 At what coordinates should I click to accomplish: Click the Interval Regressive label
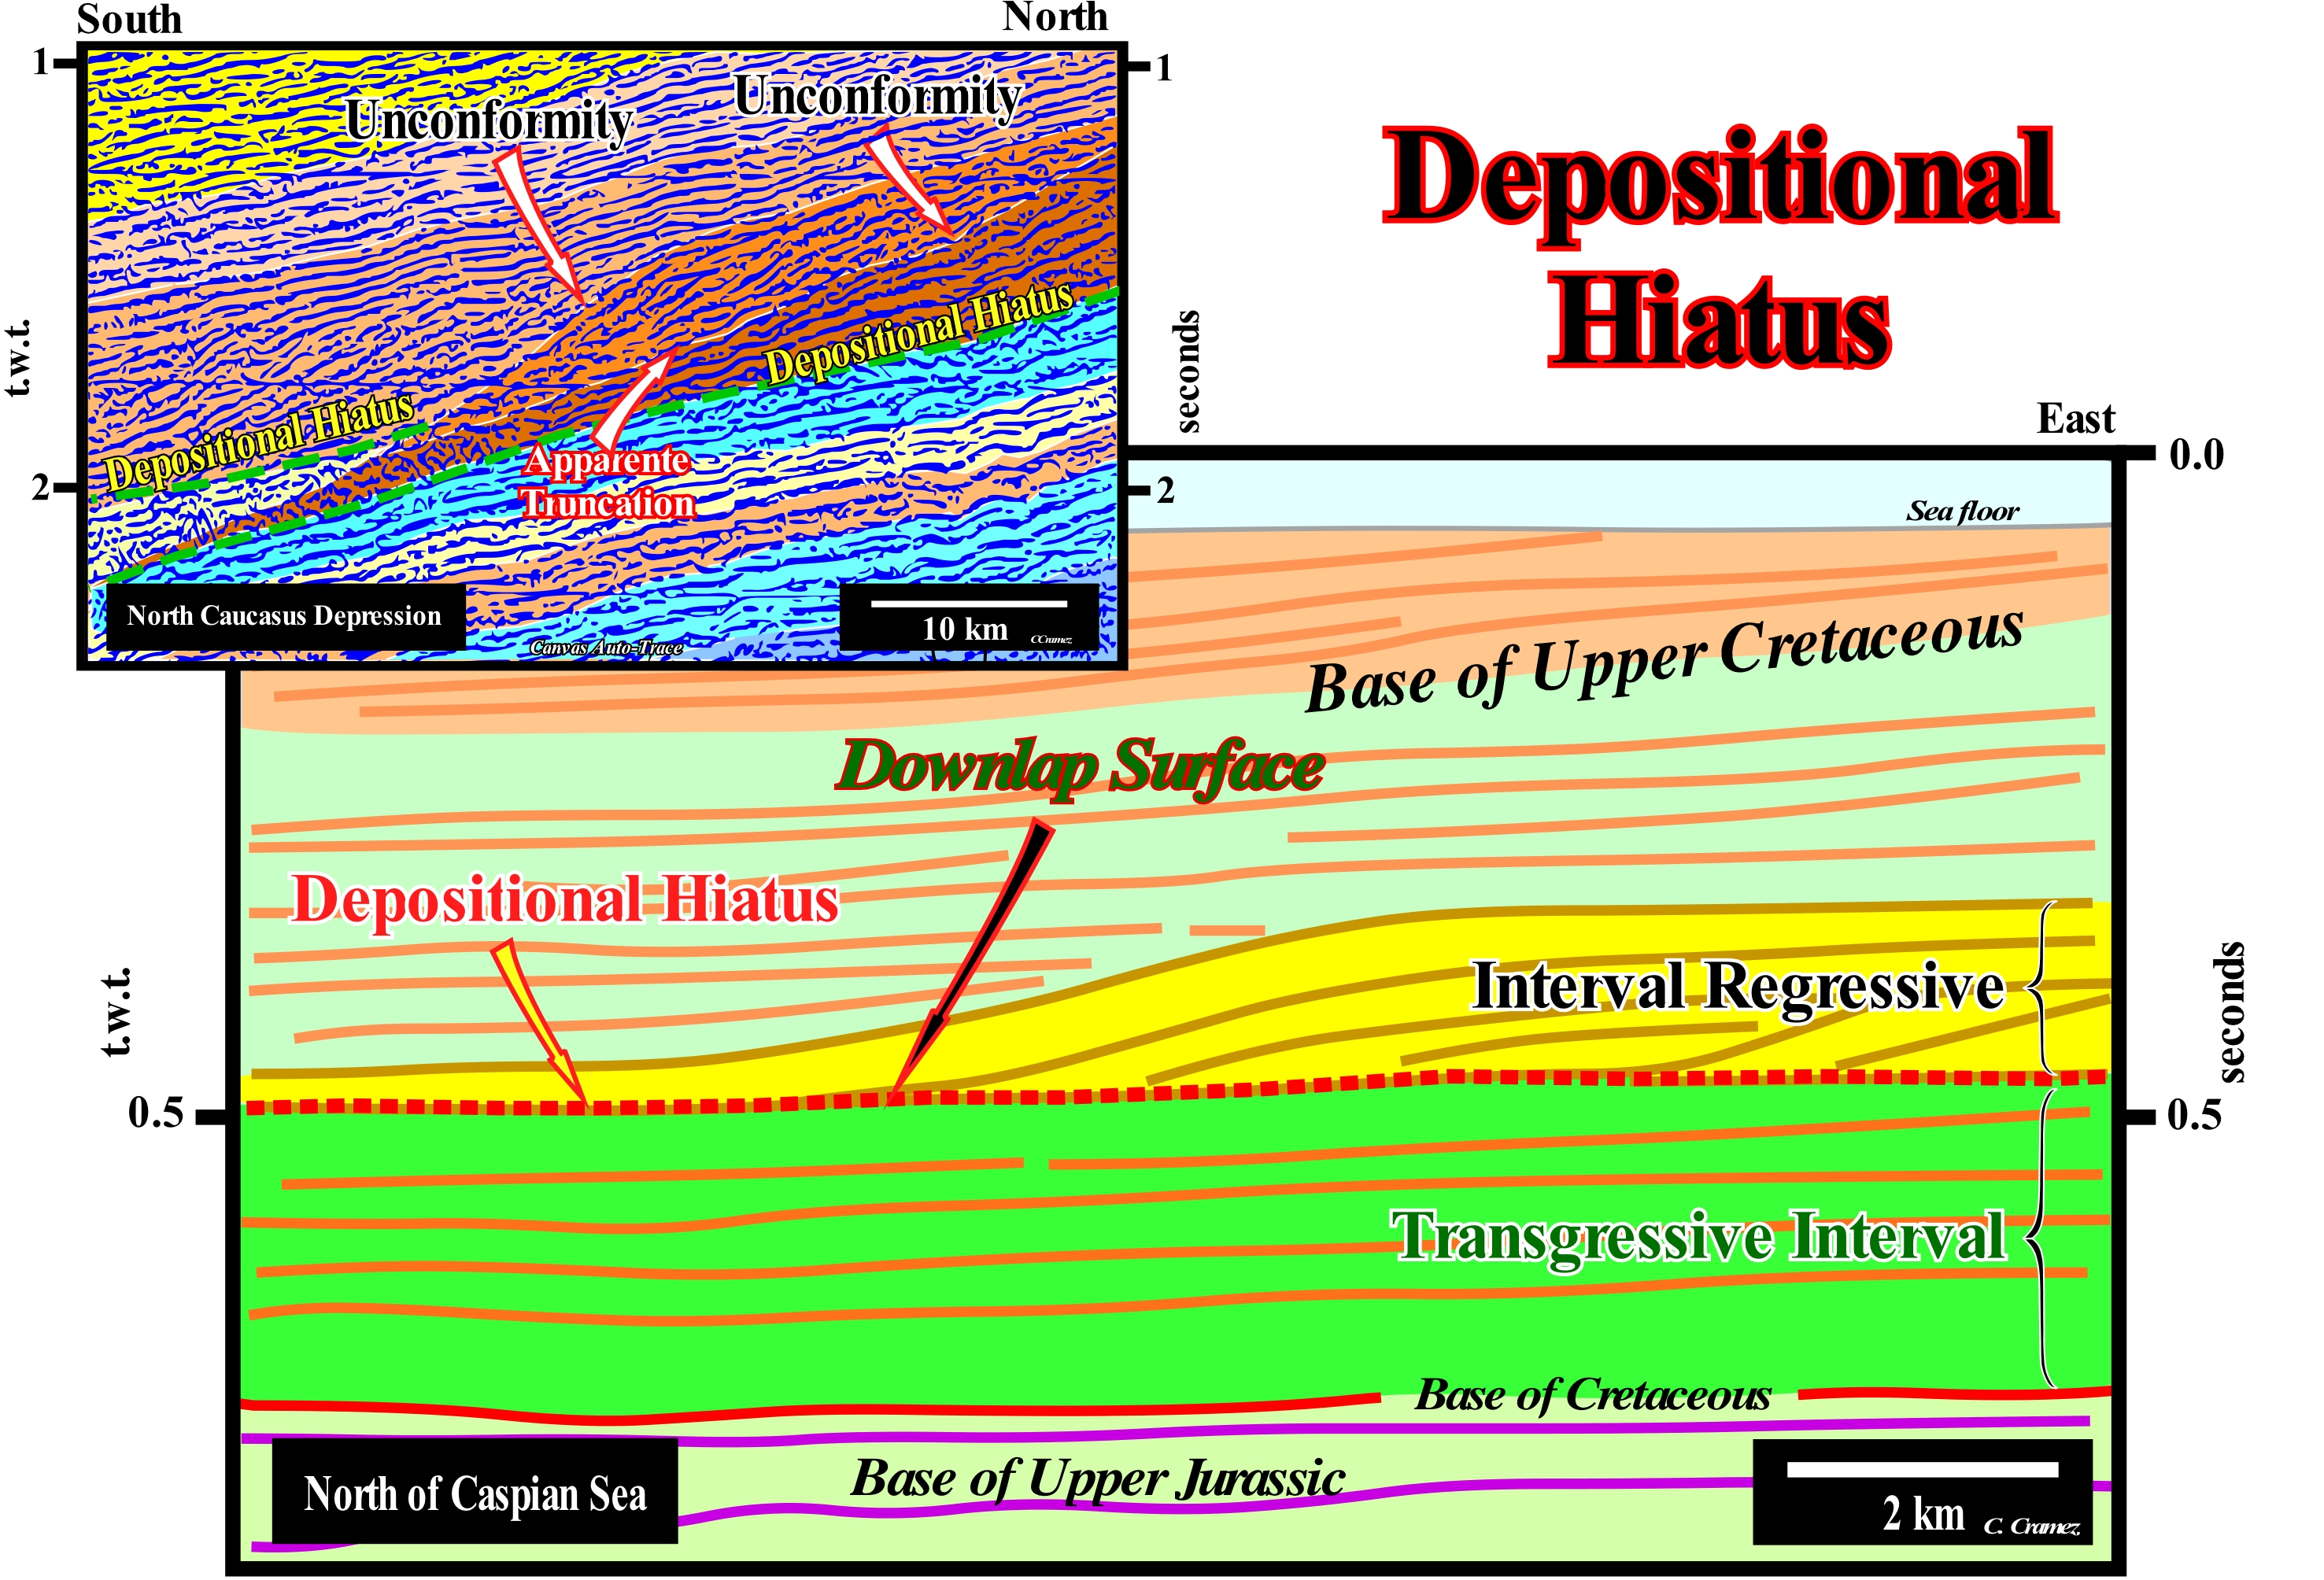1738,987
